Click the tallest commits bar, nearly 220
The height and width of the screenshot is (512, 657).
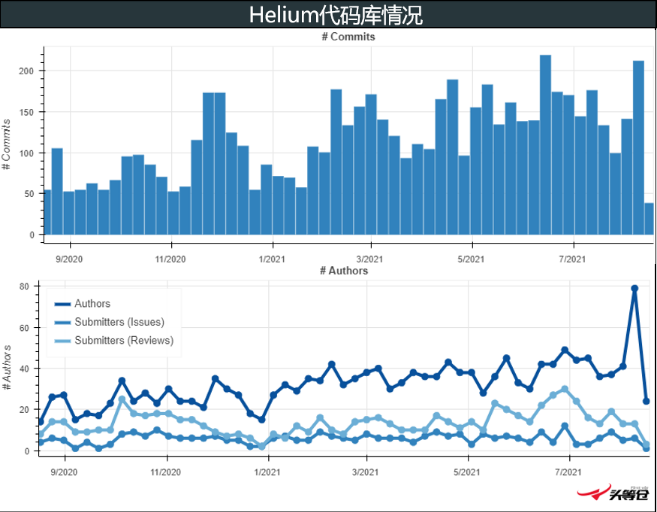tap(546, 145)
